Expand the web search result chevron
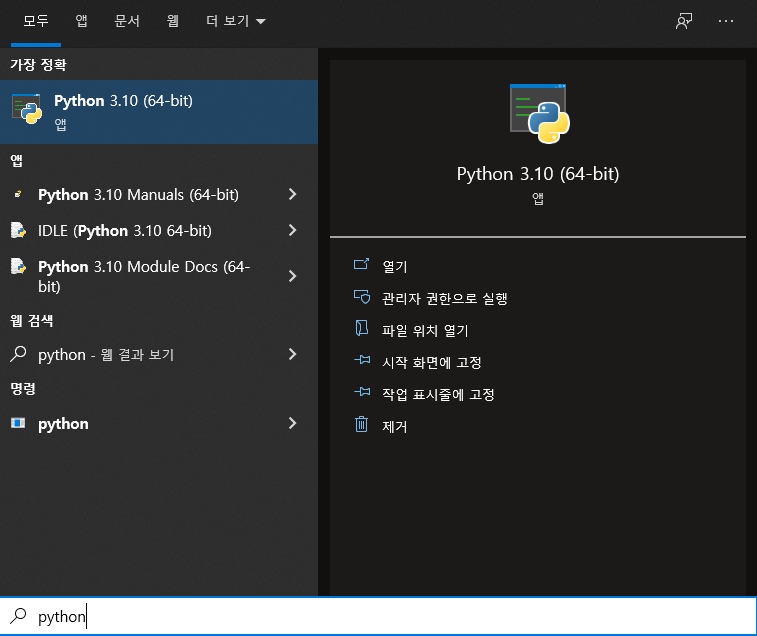Image resolution: width=757 pixels, height=636 pixels. pos(292,354)
